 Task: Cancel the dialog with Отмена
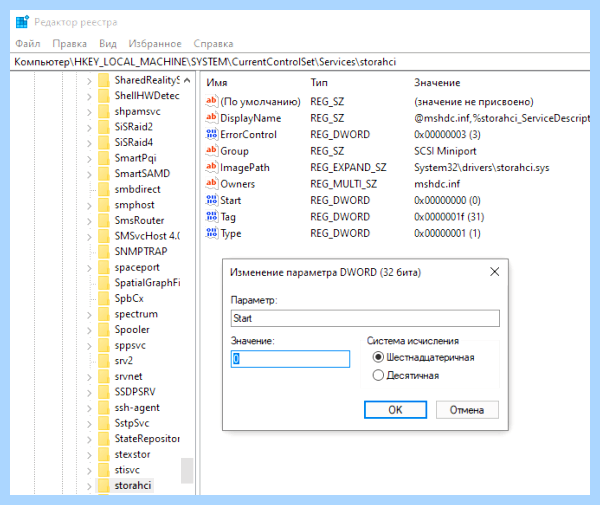click(467, 410)
